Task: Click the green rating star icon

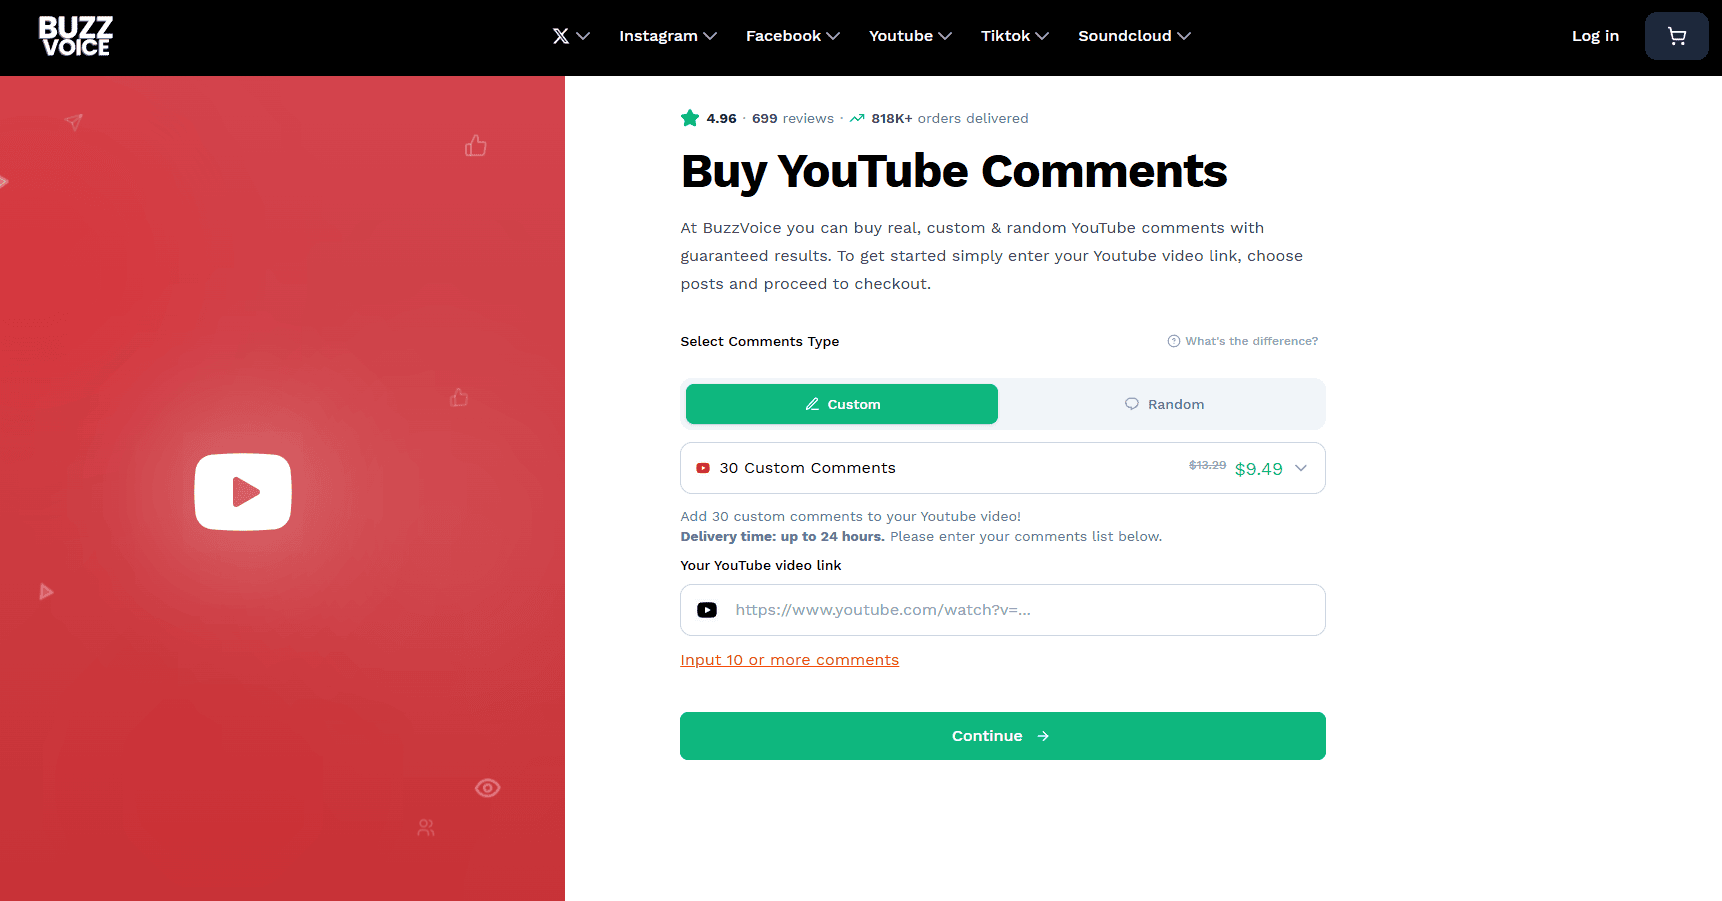Action: tap(690, 118)
